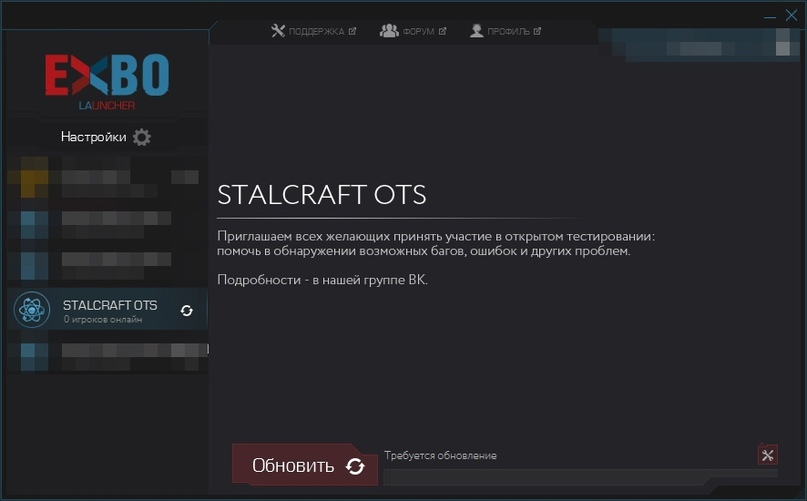
Task: Click the STALCRAFT OTS heading
Action: pos(322,195)
